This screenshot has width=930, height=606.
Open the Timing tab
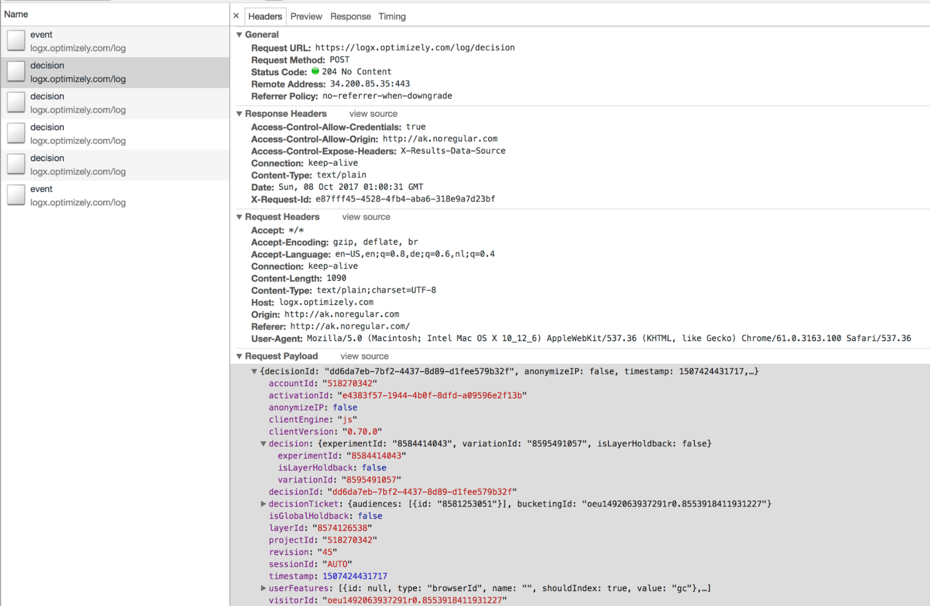pos(392,17)
